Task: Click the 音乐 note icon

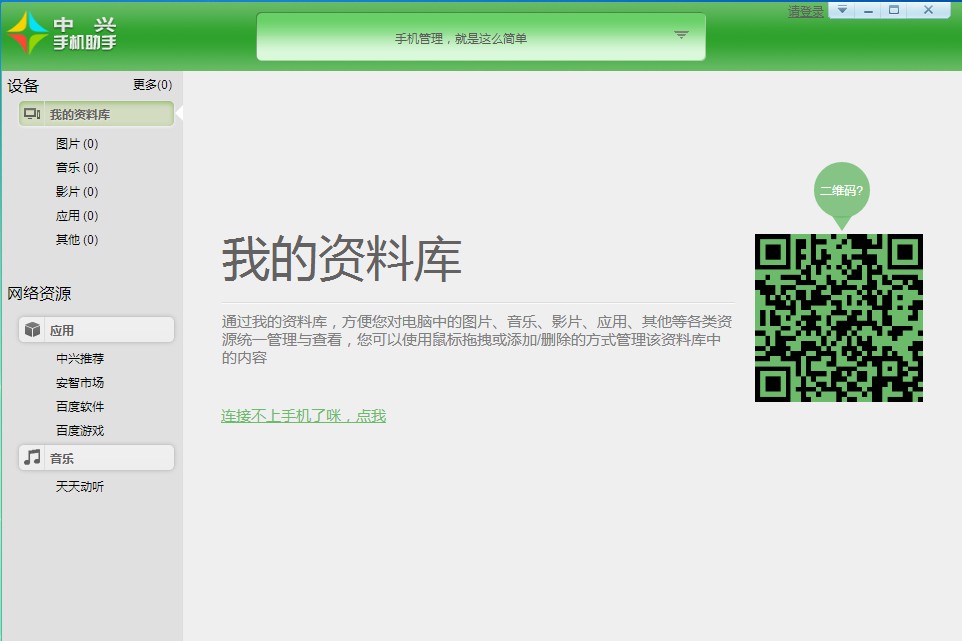Action: click(33, 457)
